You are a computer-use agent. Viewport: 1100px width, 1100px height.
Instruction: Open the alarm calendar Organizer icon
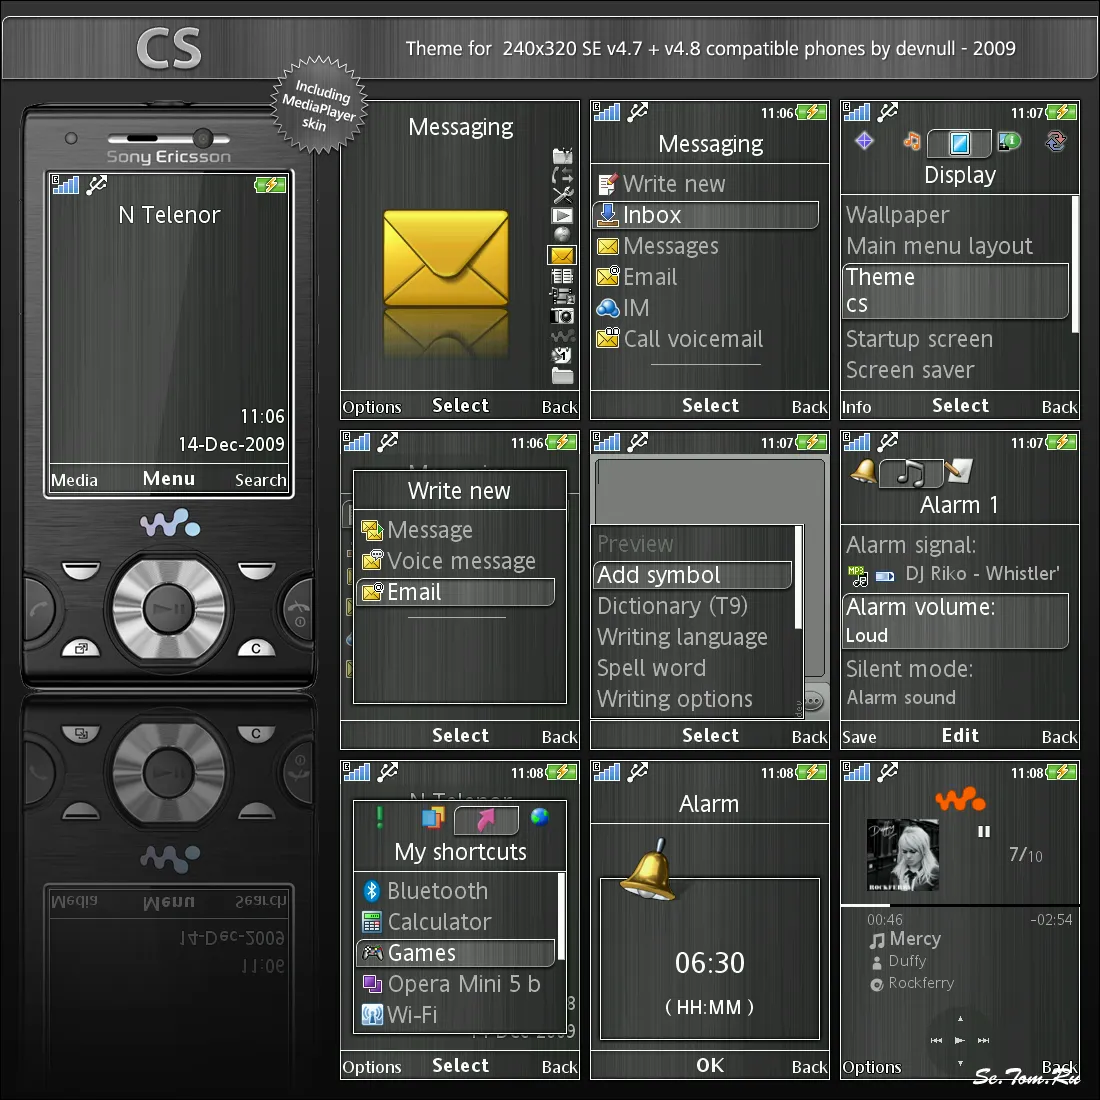[x=562, y=355]
